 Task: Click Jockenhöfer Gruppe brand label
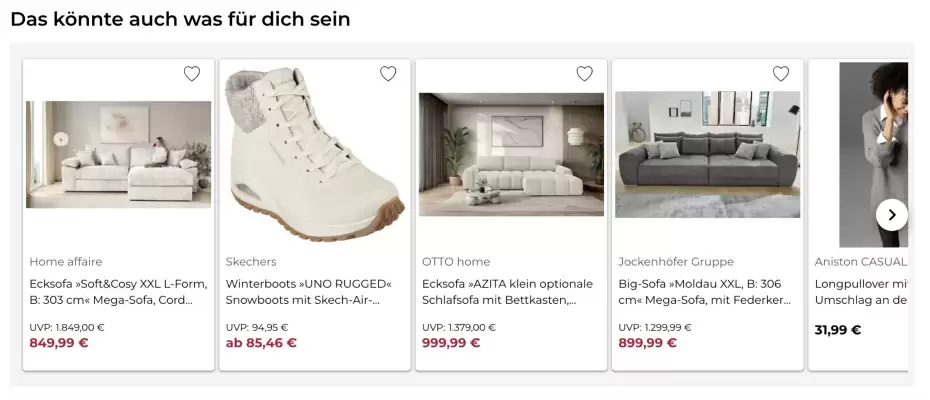(x=676, y=262)
